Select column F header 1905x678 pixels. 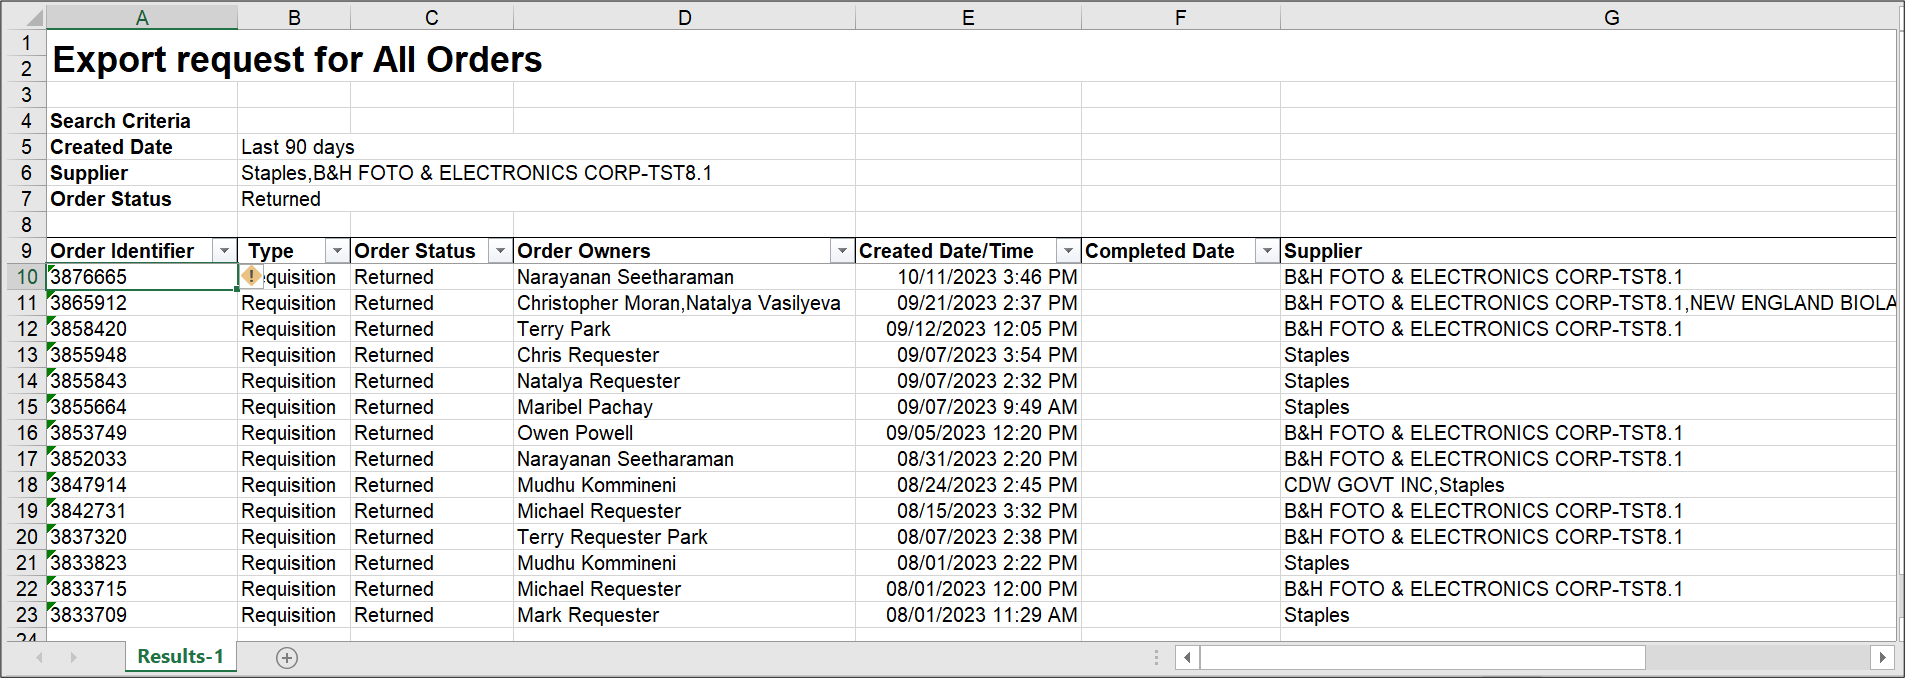tap(1181, 17)
